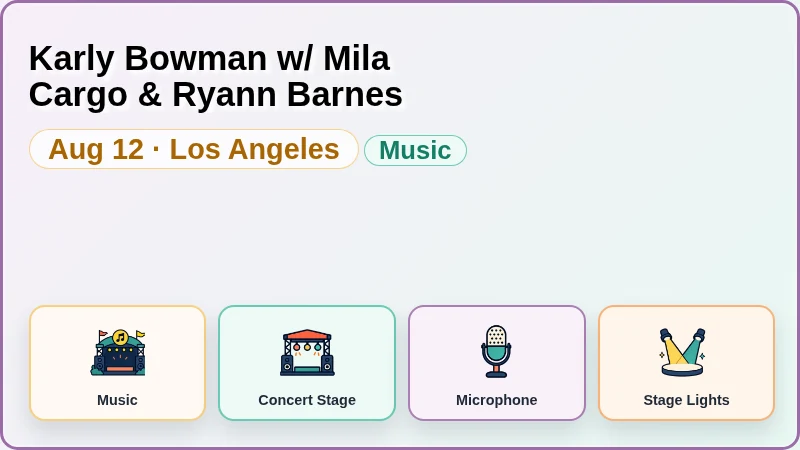The width and height of the screenshot is (800, 450).
Task: Click the green Music category tag
Action: (415, 151)
